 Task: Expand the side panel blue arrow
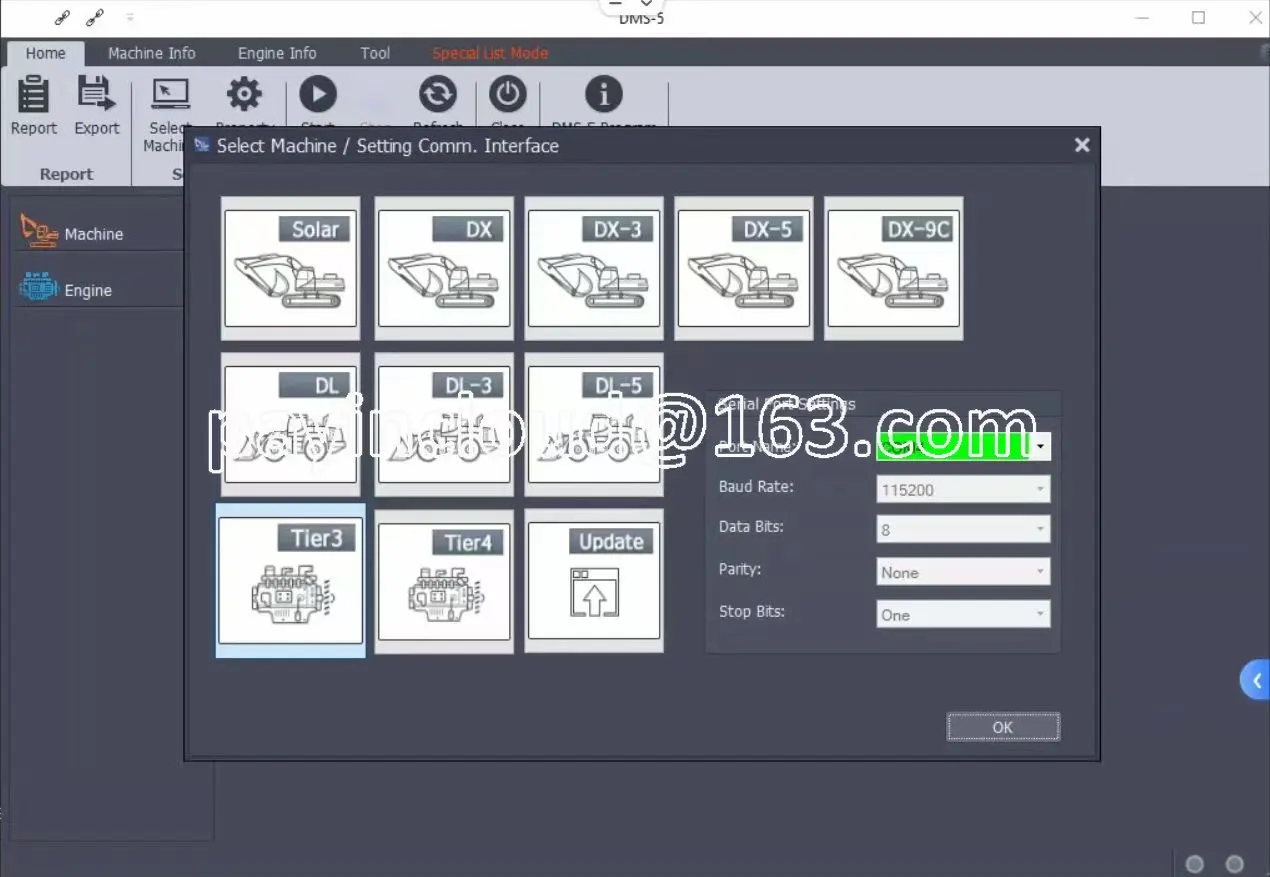(1255, 681)
